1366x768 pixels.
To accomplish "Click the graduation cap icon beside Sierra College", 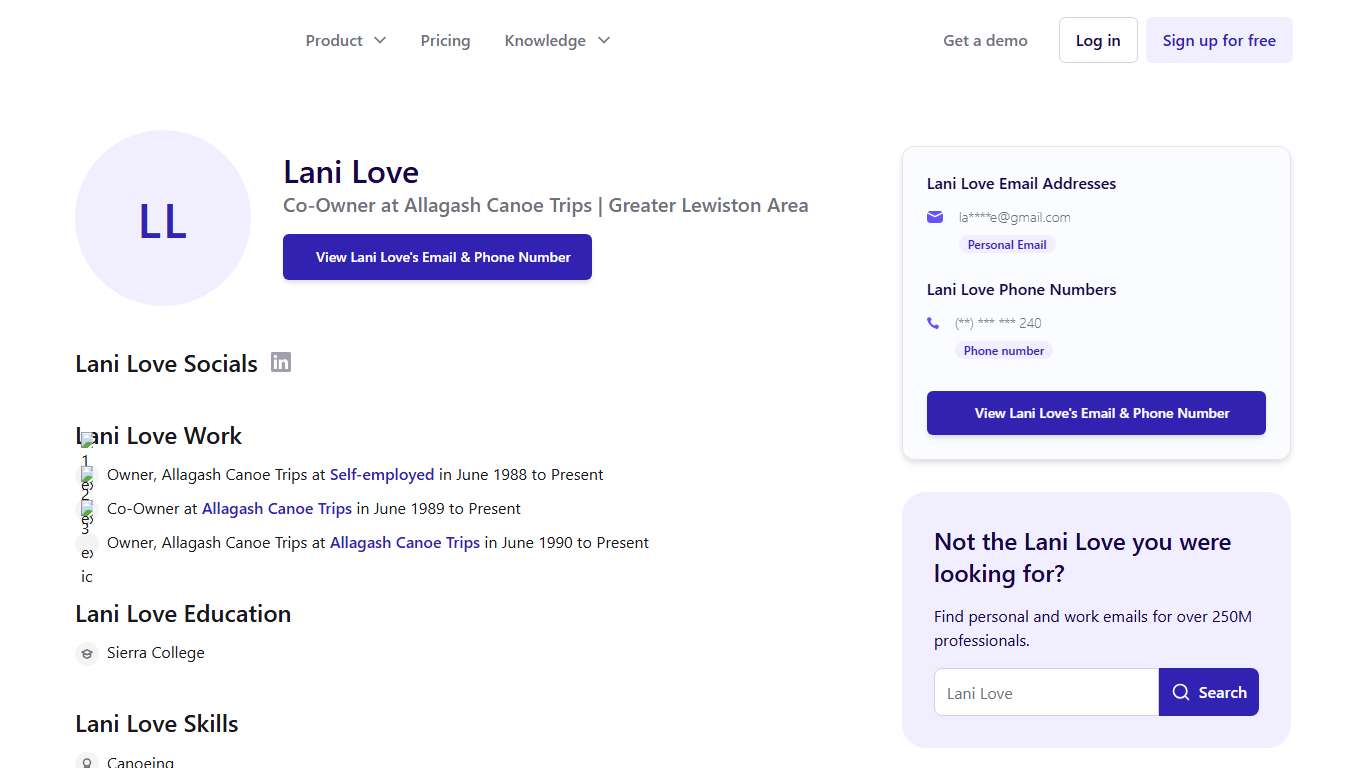I will pos(87,653).
